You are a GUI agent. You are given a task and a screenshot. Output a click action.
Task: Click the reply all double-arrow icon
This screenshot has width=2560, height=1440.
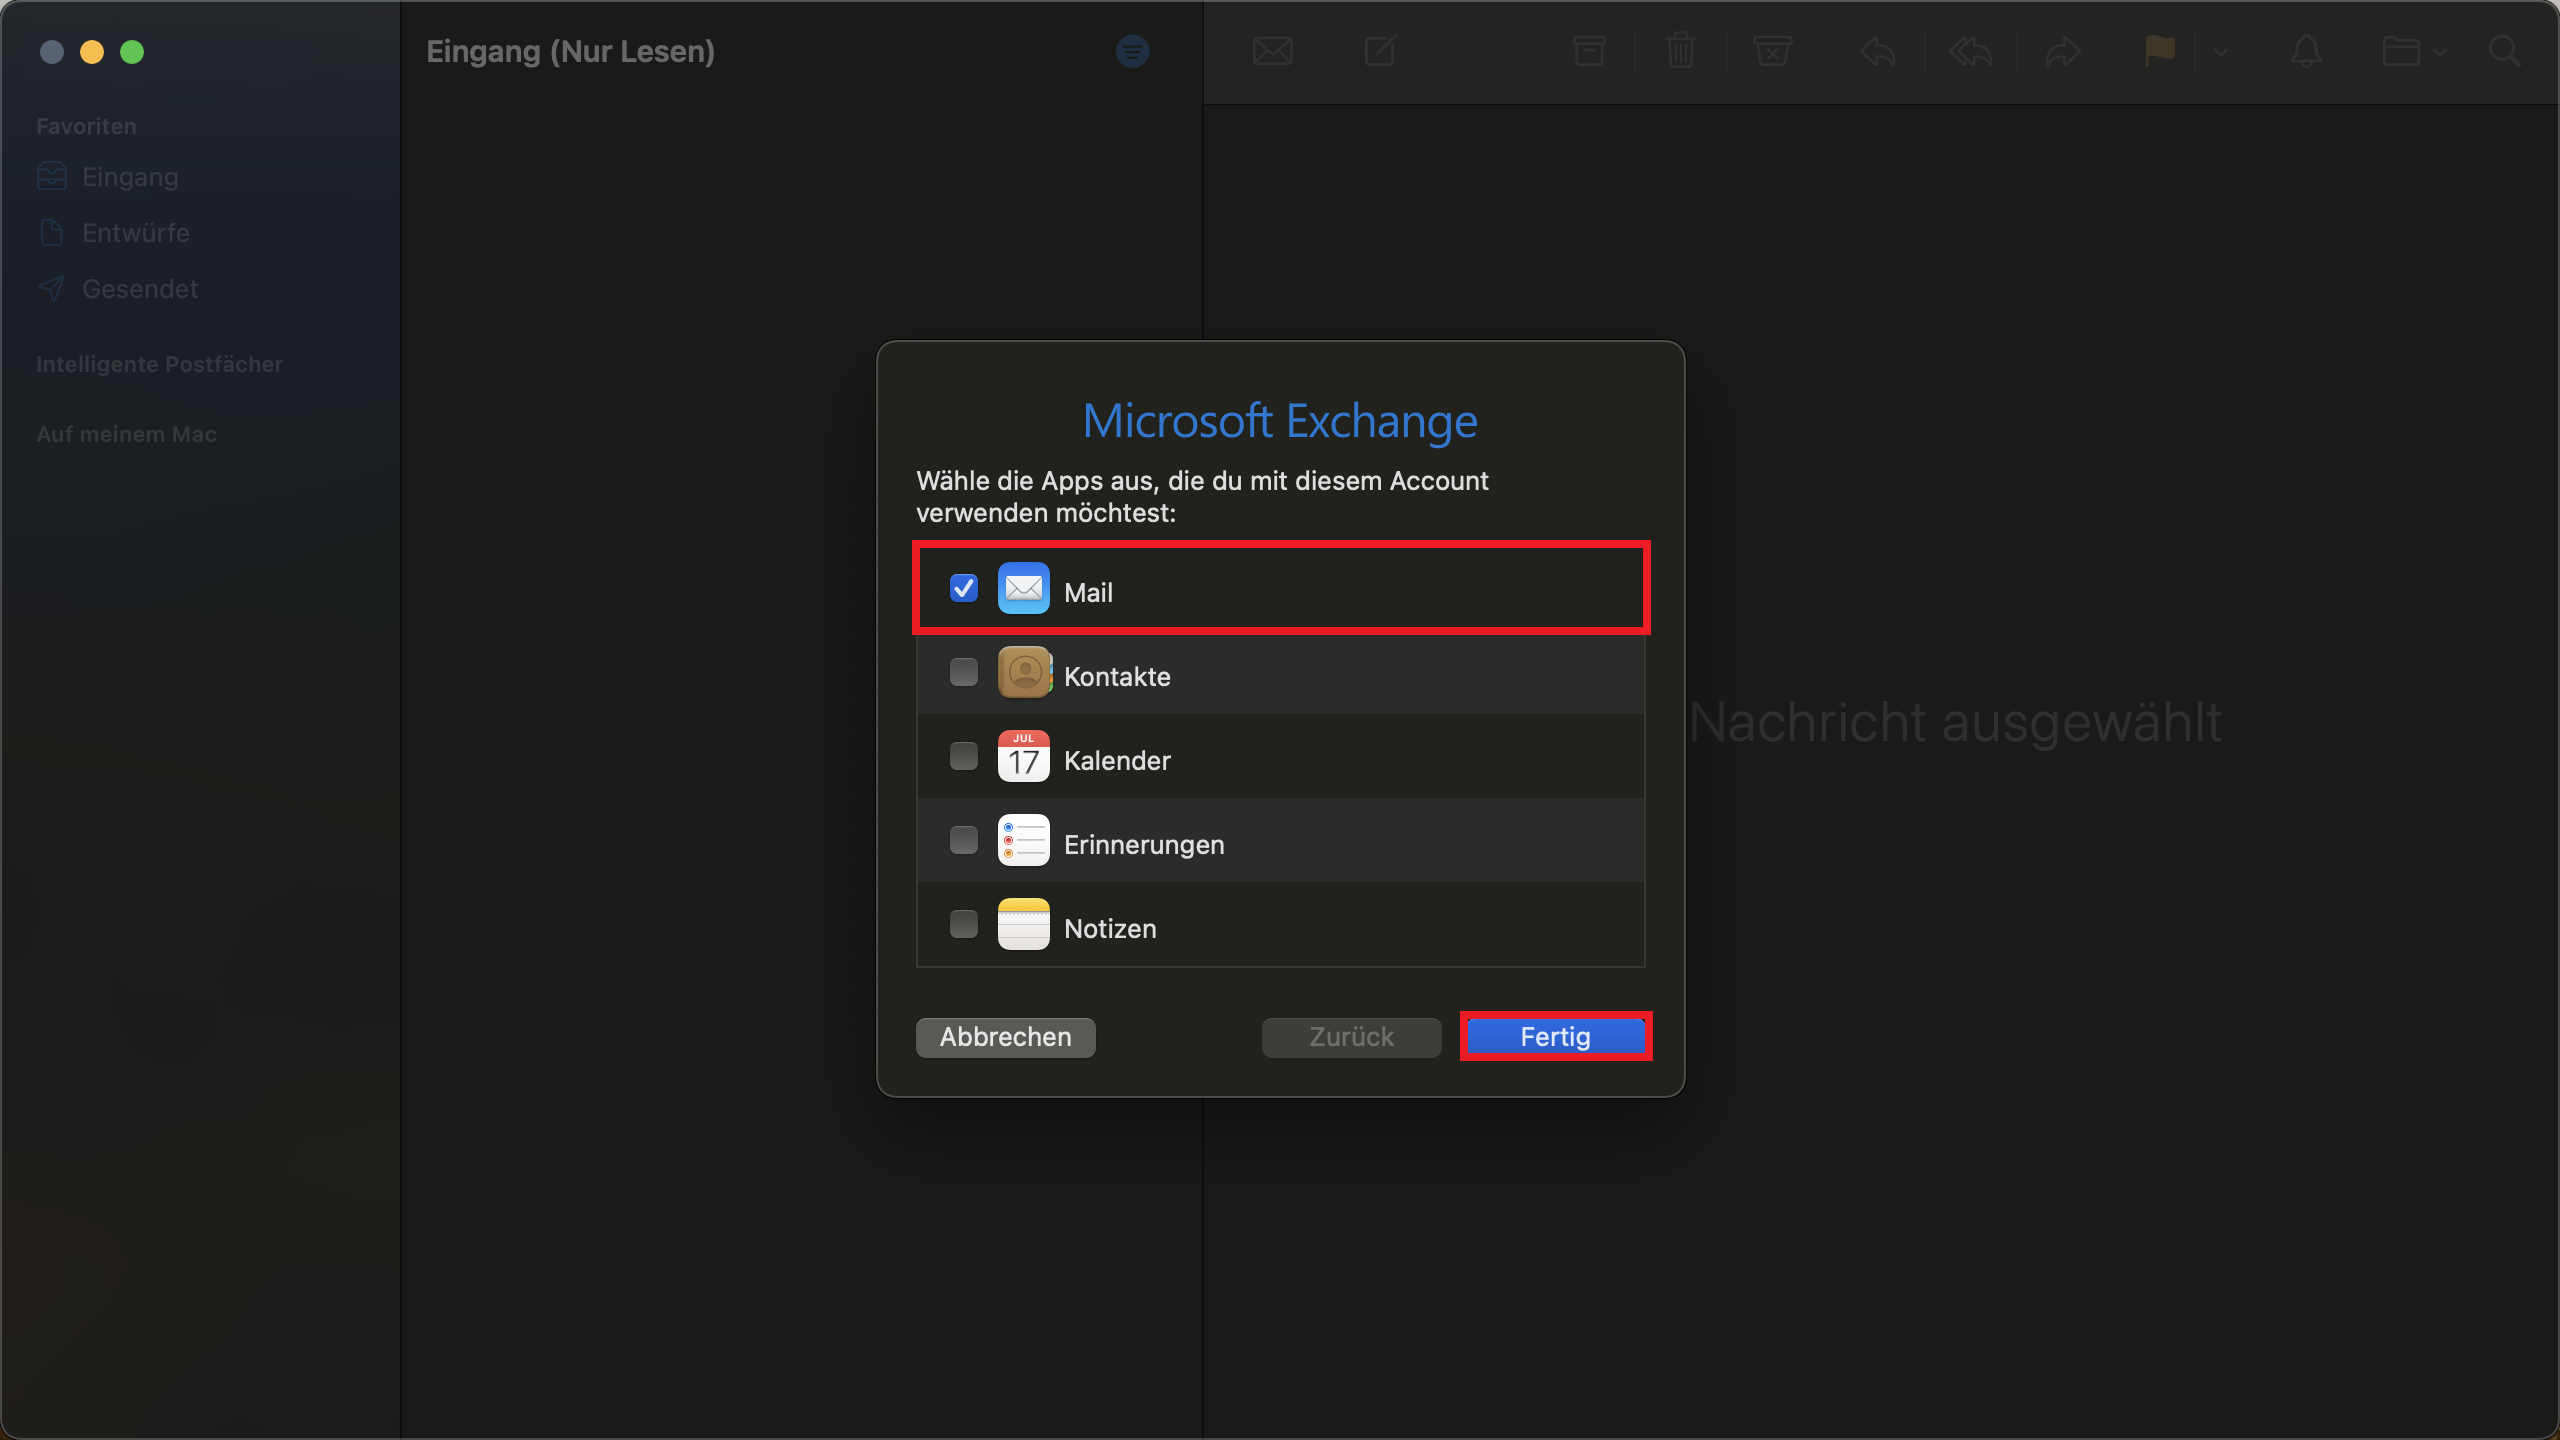1970,51
